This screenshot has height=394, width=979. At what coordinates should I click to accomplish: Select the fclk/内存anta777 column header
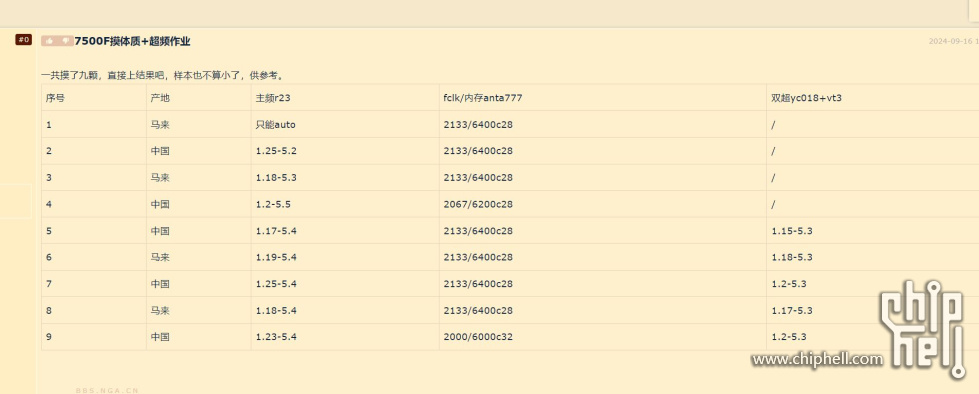603,98
